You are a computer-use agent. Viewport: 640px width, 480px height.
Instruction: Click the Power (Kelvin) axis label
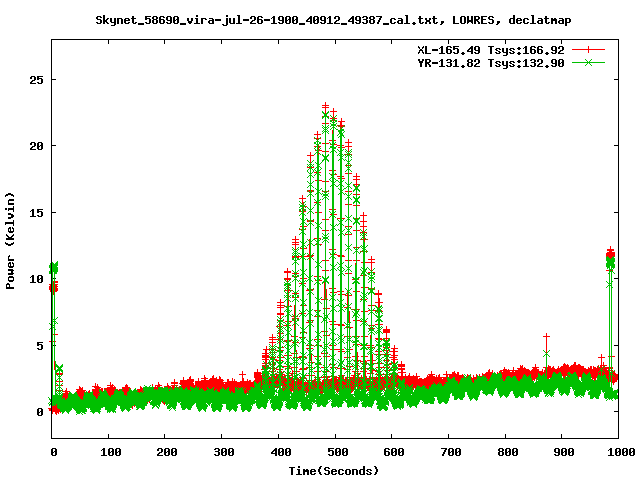[x=10, y=241]
